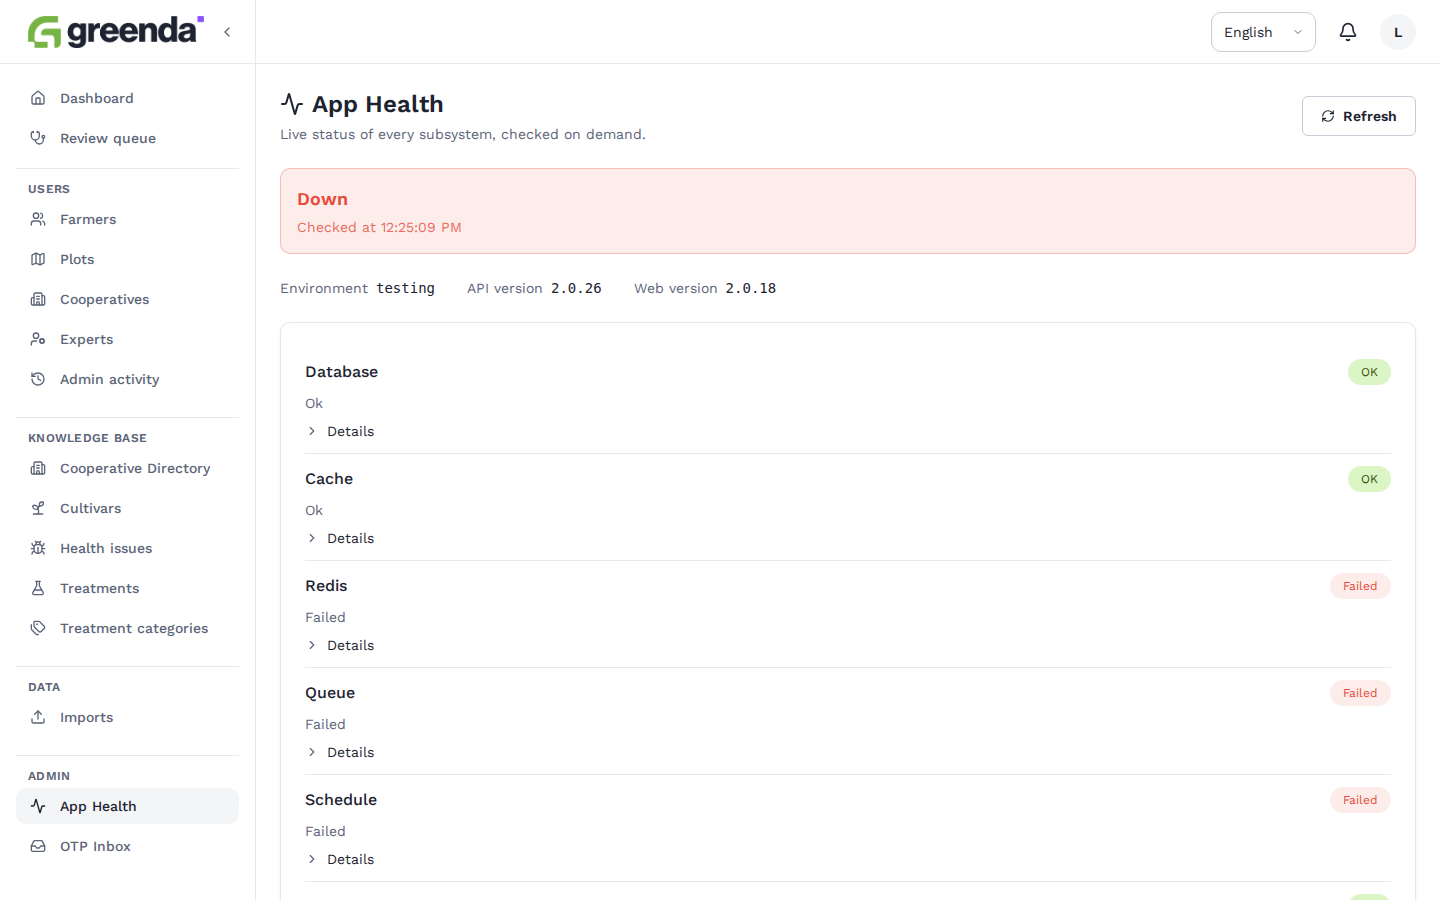The height and width of the screenshot is (900, 1440).
Task: Open Treatment categories
Action: point(127,628)
